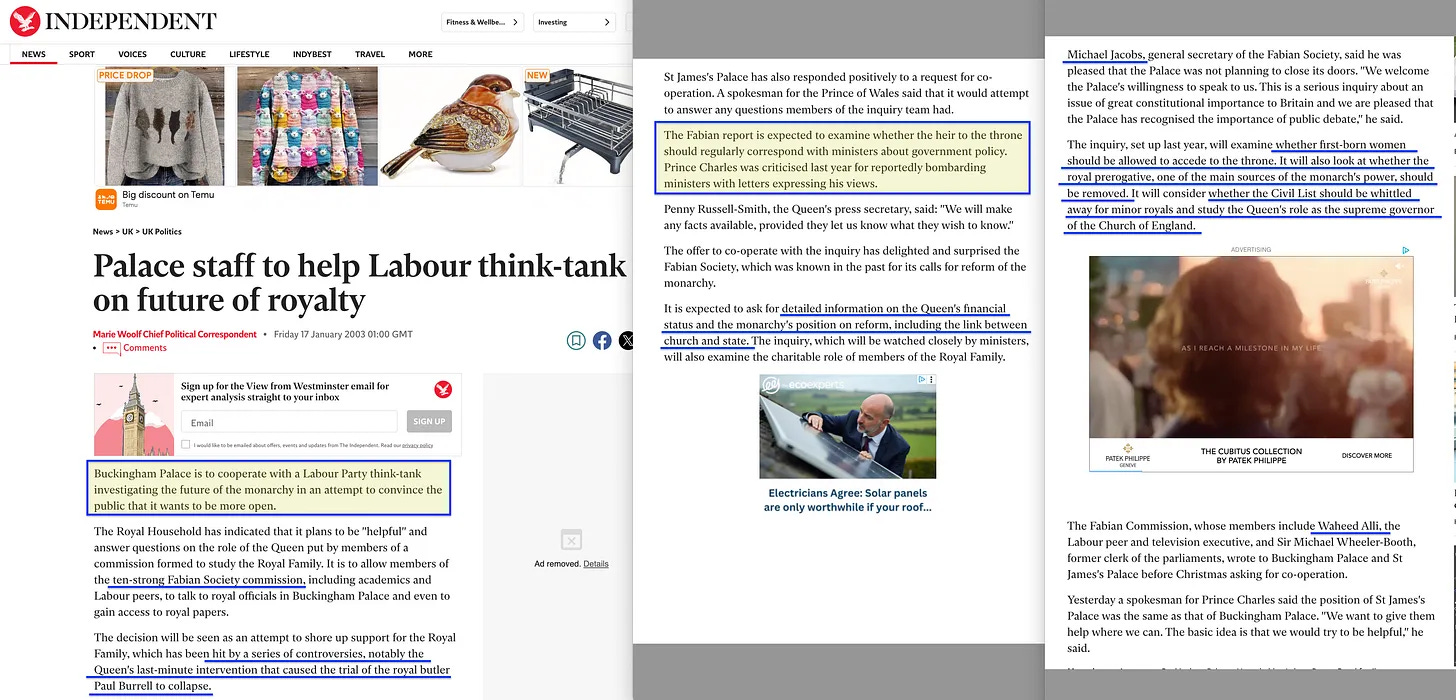1456x700 pixels.
Task: Click the SIGN UP button
Action: tap(429, 422)
